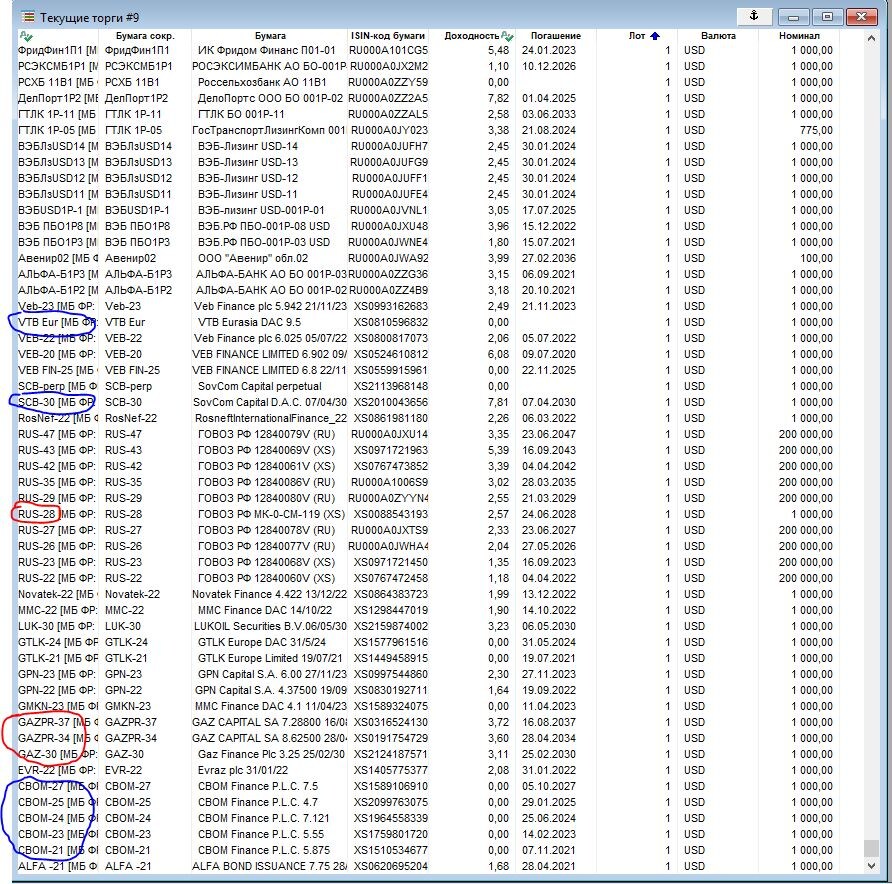Click ВЭБ.РФ ПБО-001Р-08 USD cell
This screenshot has height=884, width=892.
(264, 226)
